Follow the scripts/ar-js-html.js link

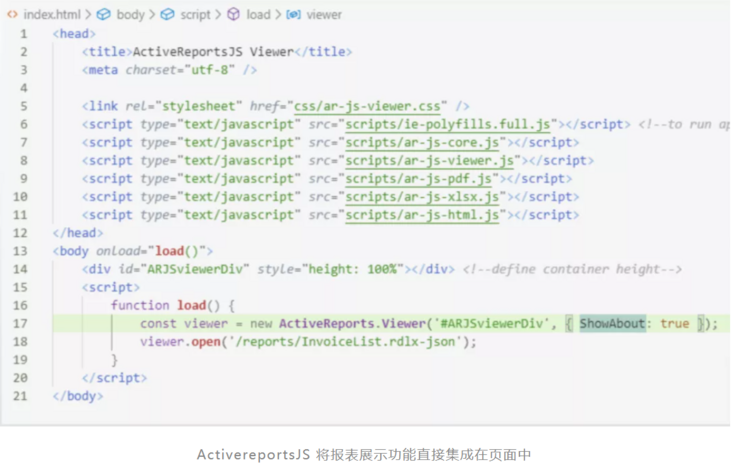(x=422, y=215)
